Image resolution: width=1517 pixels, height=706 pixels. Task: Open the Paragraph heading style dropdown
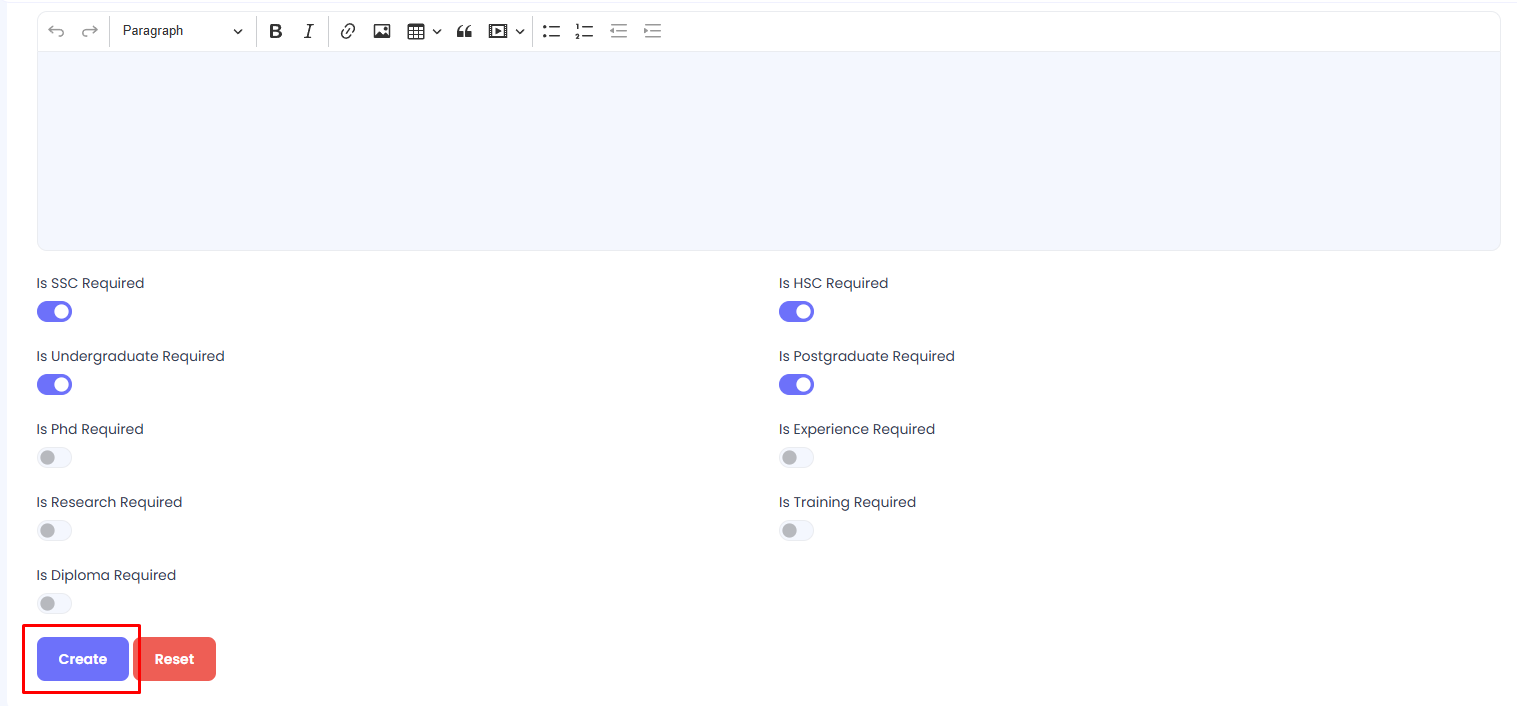click(x=182, y=31)
